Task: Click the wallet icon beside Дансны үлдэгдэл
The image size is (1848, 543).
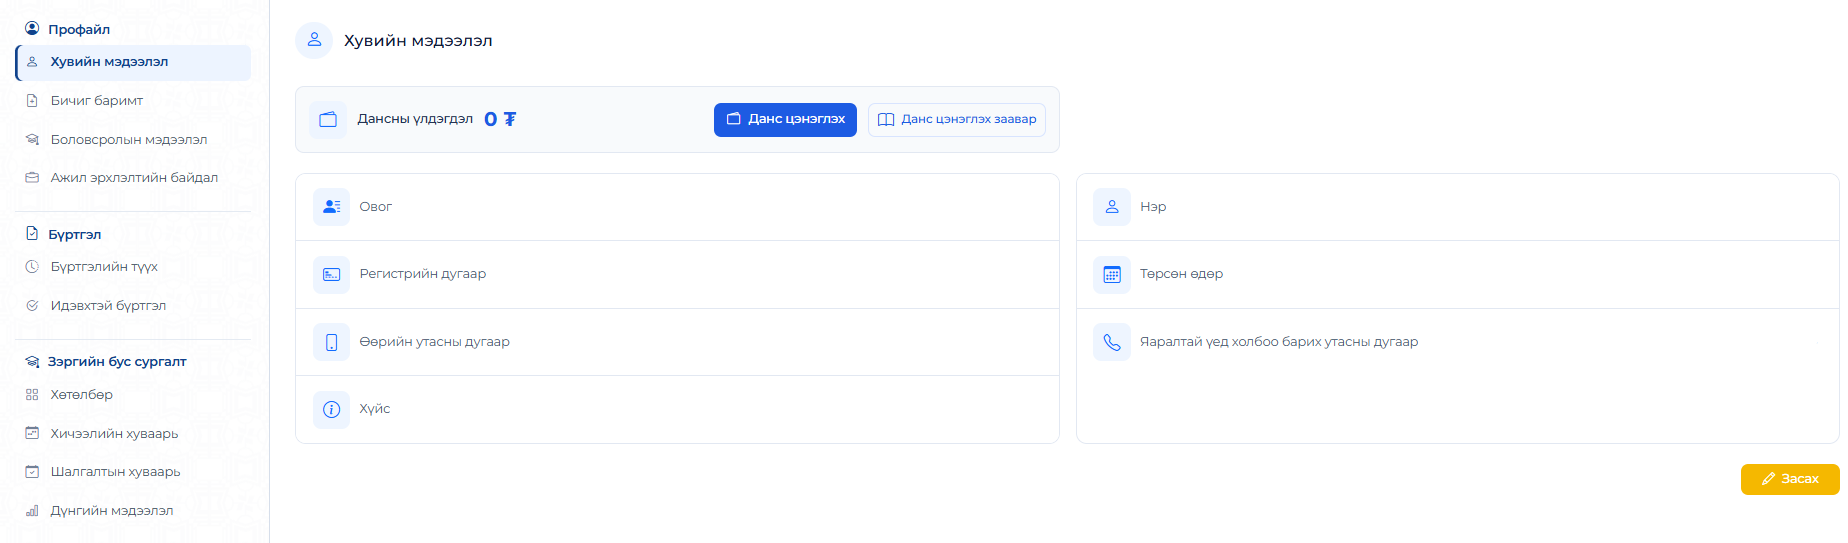Action: click(328, 119)
